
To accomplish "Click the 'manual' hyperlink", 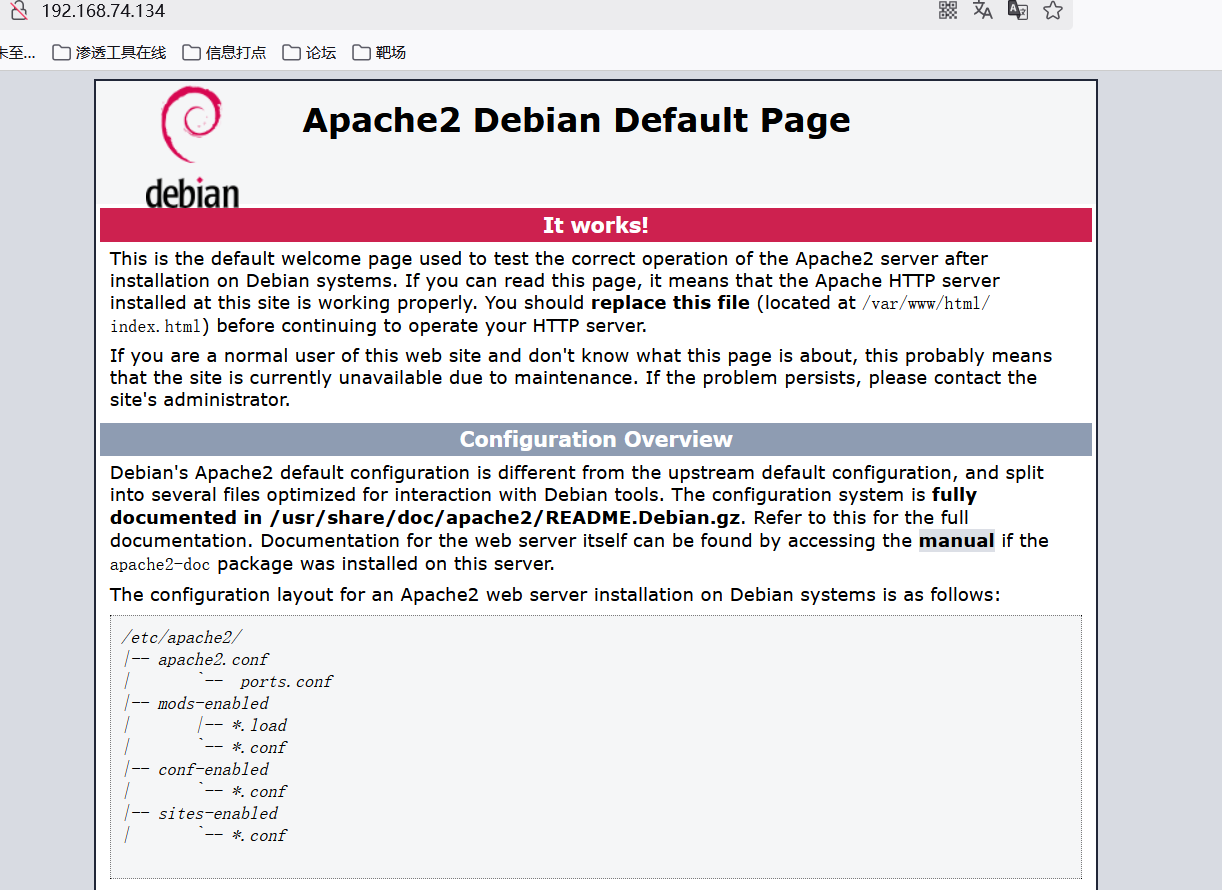I will [x=956, y=541].
